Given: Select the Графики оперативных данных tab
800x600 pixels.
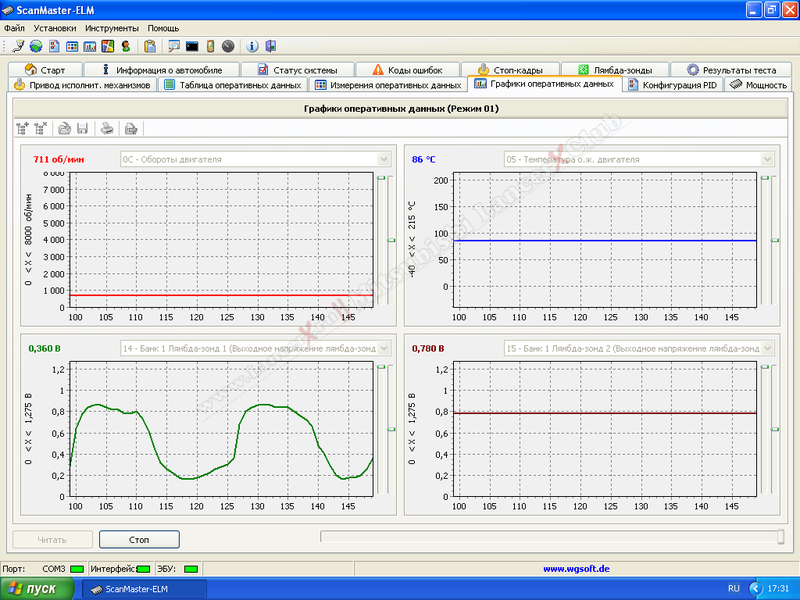Looking at the screenshot, I should coord(544,84).
